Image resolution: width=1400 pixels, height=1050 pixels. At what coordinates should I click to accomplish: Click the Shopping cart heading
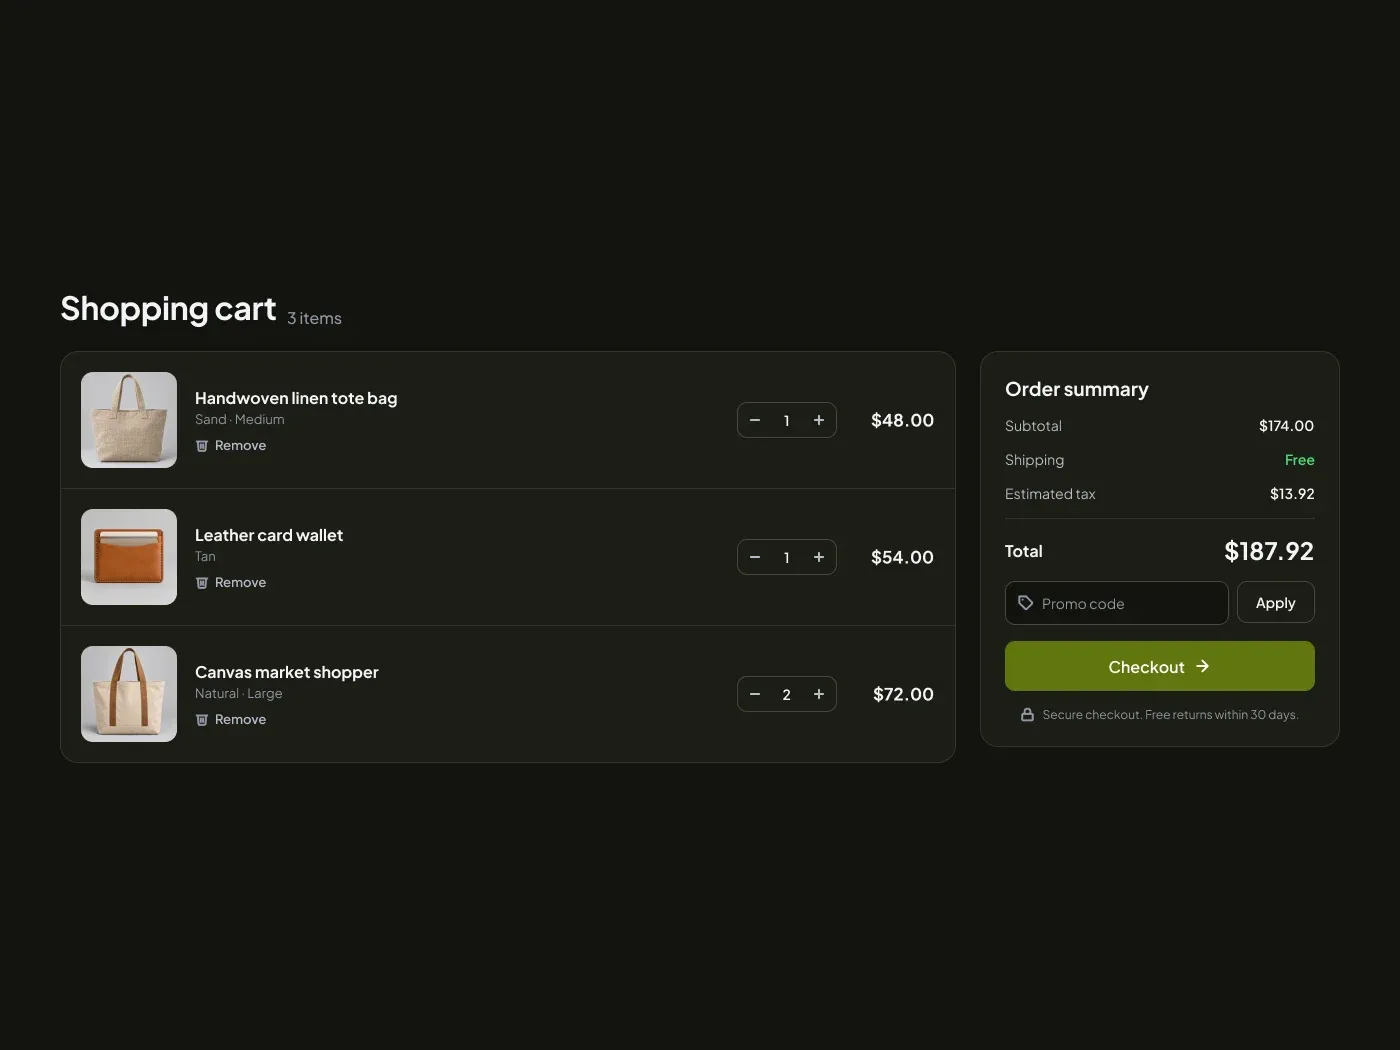pyautogui.click(x=168, y=309)
